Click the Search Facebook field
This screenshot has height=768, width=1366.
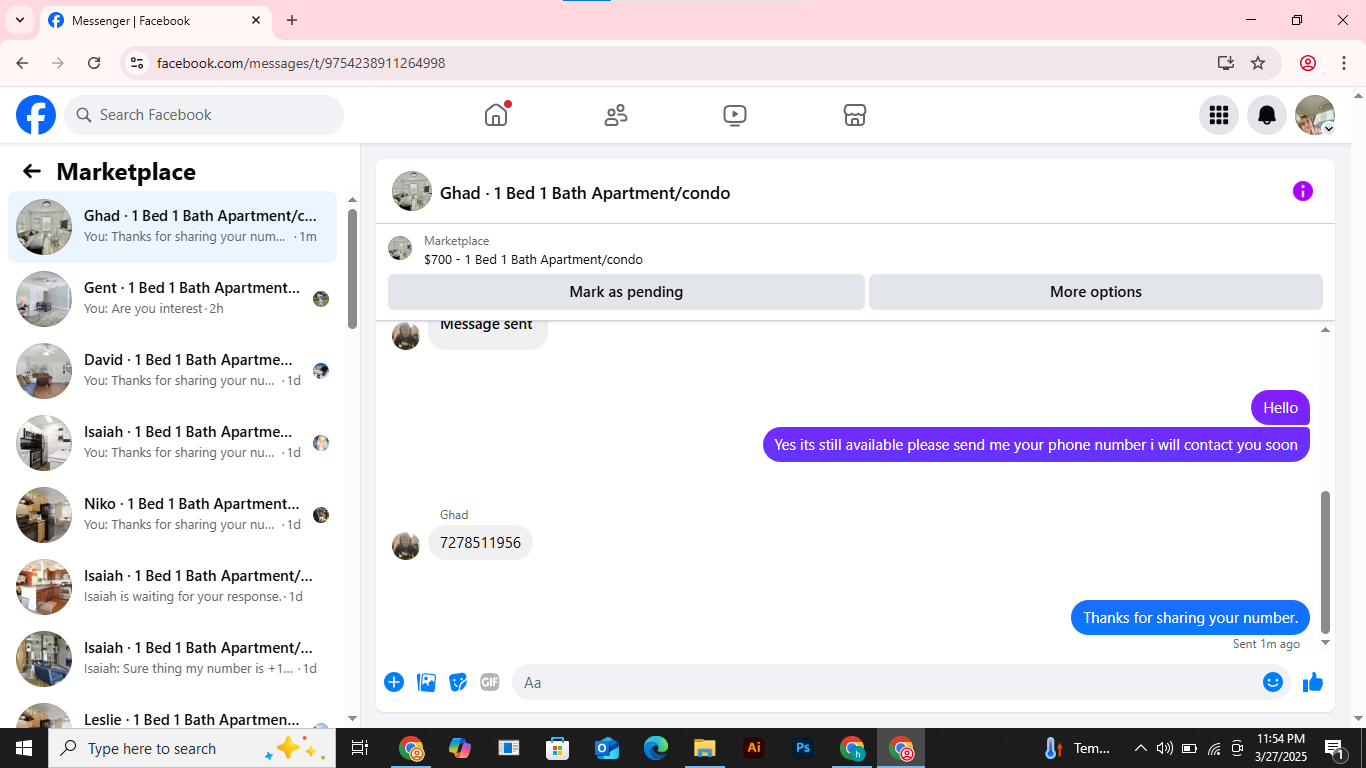pyautogui.click(x=204, y=115)
